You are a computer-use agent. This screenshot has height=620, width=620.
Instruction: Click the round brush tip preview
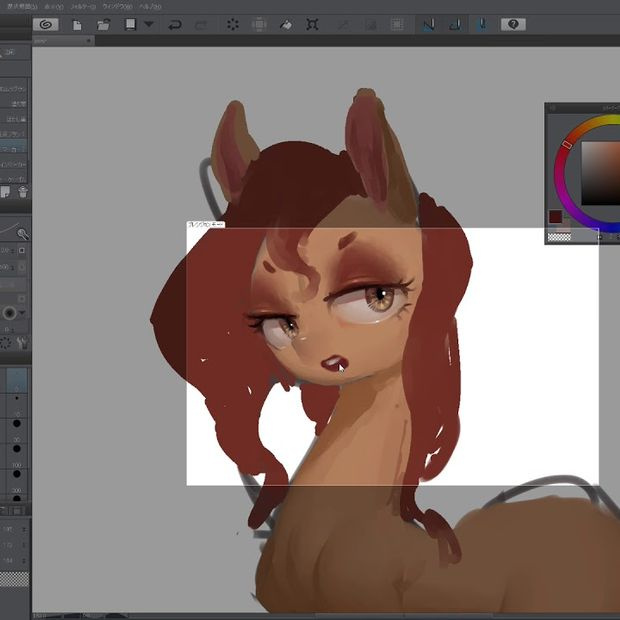9,313
